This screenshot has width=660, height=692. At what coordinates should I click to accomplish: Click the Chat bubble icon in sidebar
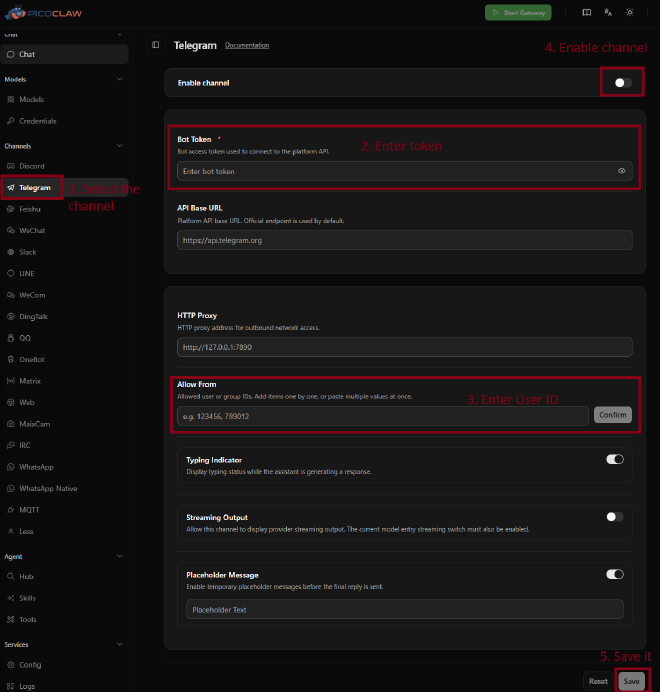[x=11, y=54]
